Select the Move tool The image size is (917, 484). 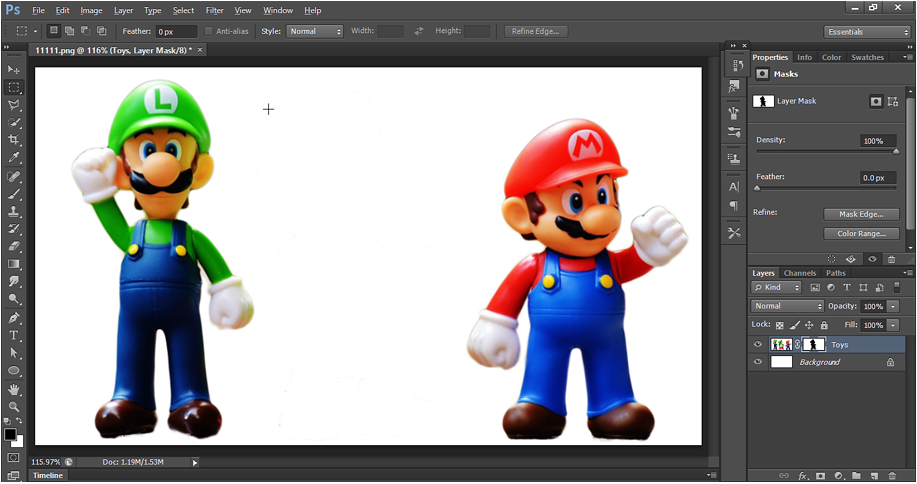(x=13, y=70)
